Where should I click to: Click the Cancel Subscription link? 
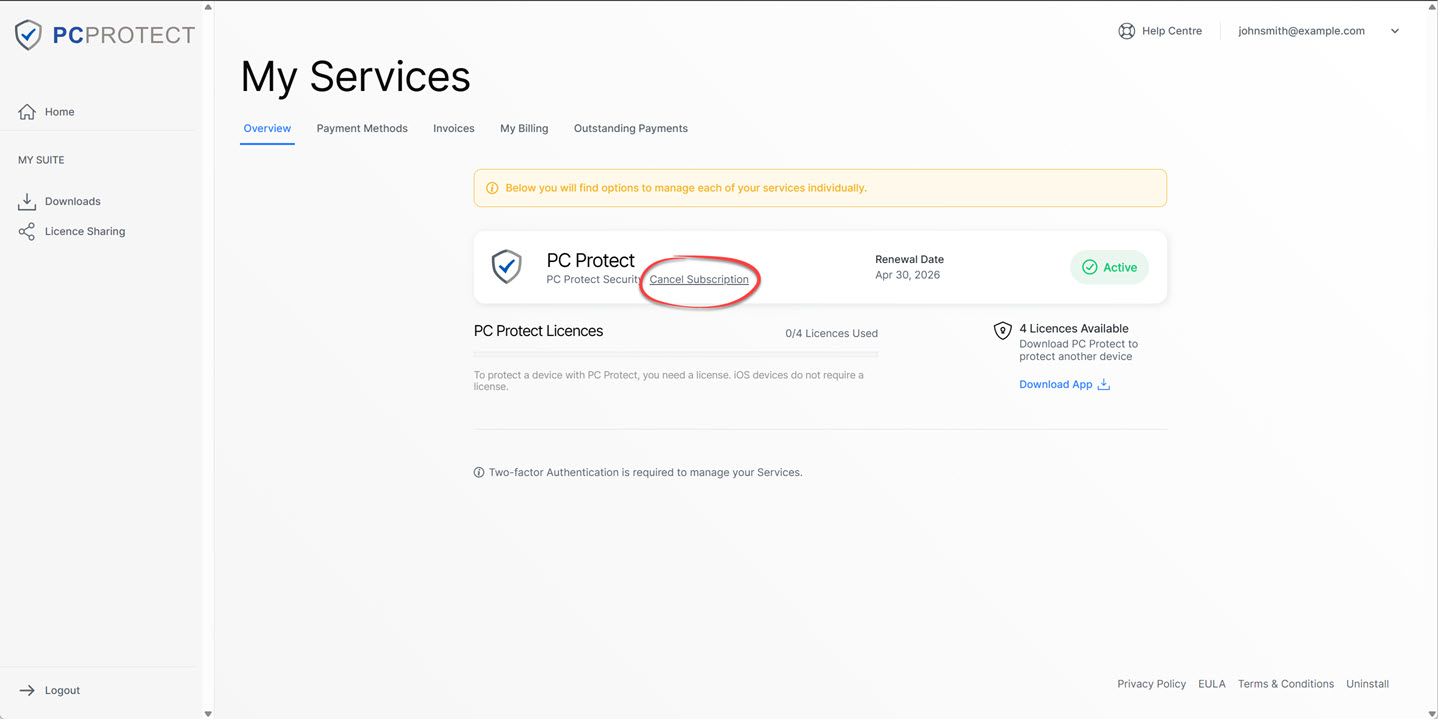[699, 280]
